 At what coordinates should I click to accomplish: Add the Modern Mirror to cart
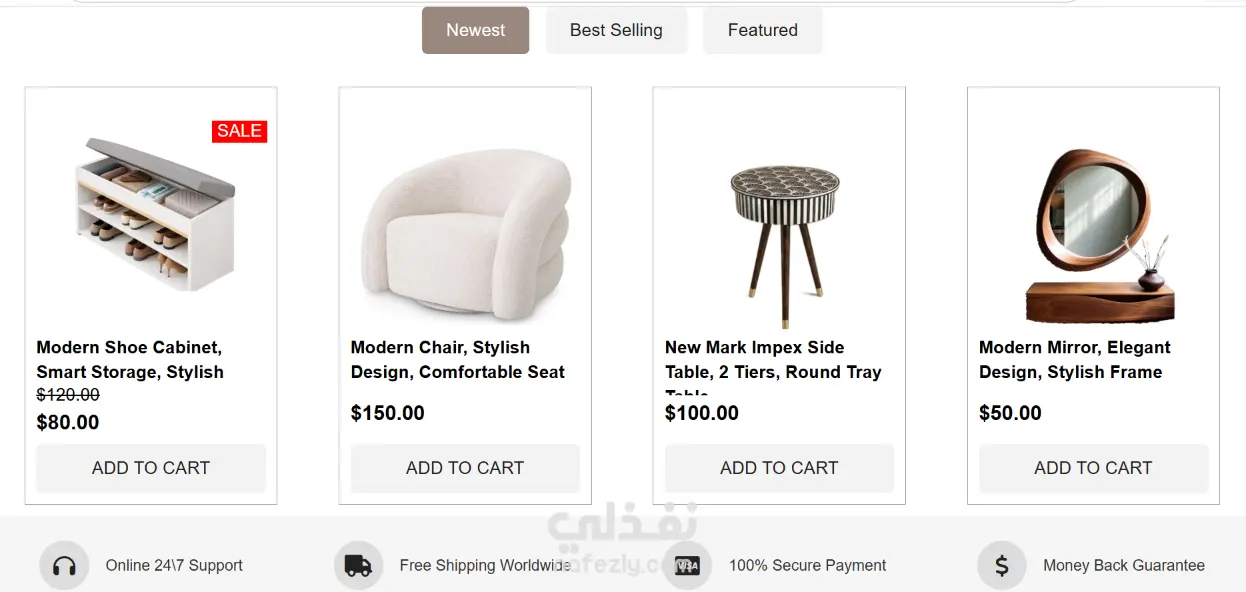click(x=1093, y=468)
